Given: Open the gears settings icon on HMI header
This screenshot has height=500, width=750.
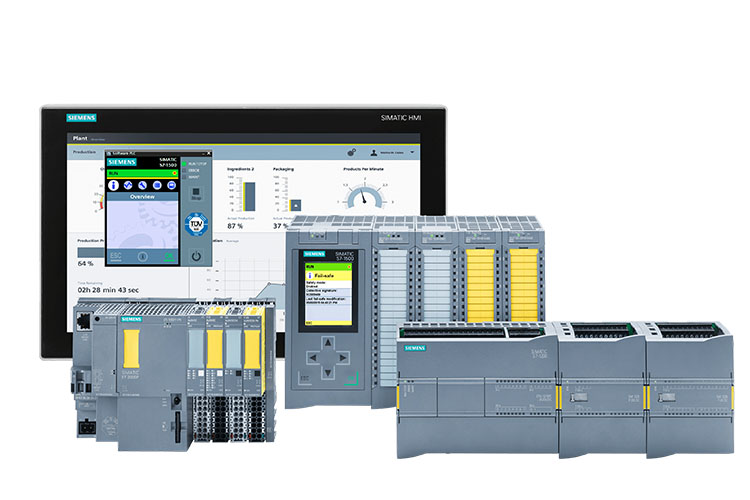Looking at the screenshot, I should [x=352, y=152].
